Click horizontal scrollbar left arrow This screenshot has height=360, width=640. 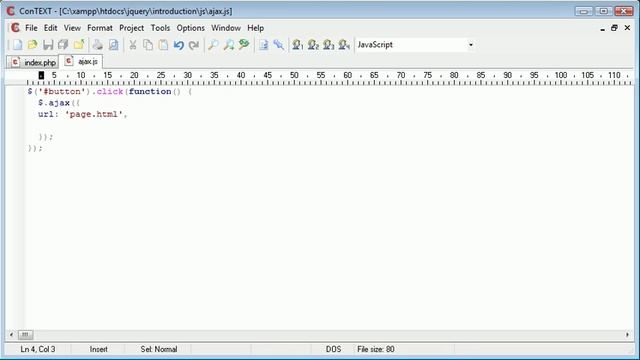click(x=11, y=335)
